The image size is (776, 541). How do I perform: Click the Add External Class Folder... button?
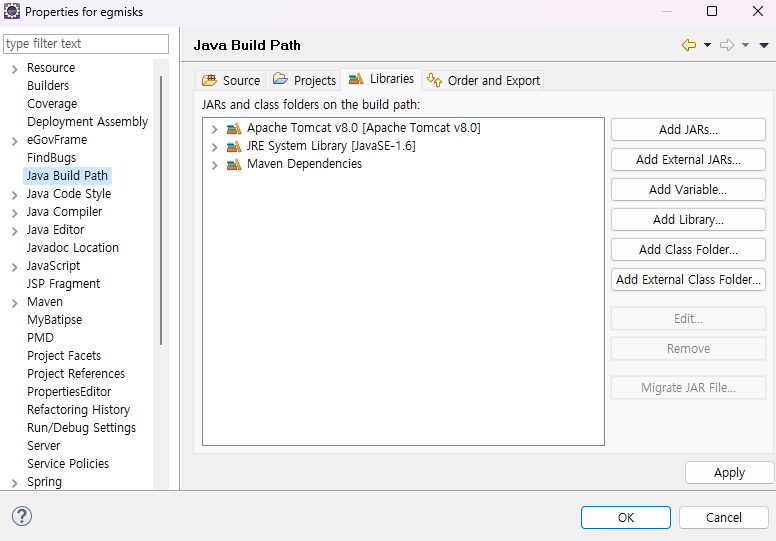click(x=688, y=279)
